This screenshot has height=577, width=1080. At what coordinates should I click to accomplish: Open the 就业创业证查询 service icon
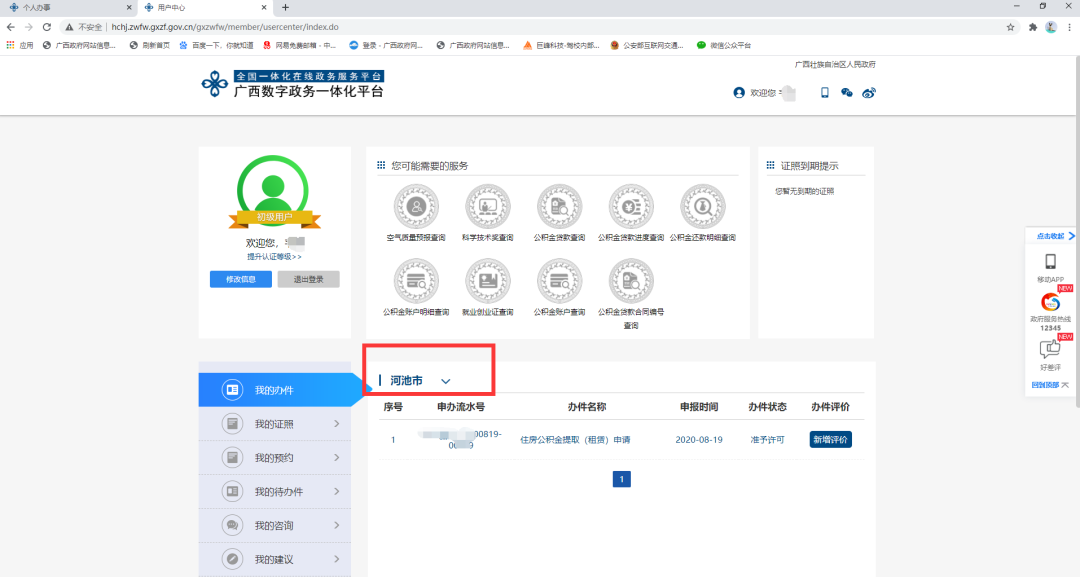pos(488,281)
